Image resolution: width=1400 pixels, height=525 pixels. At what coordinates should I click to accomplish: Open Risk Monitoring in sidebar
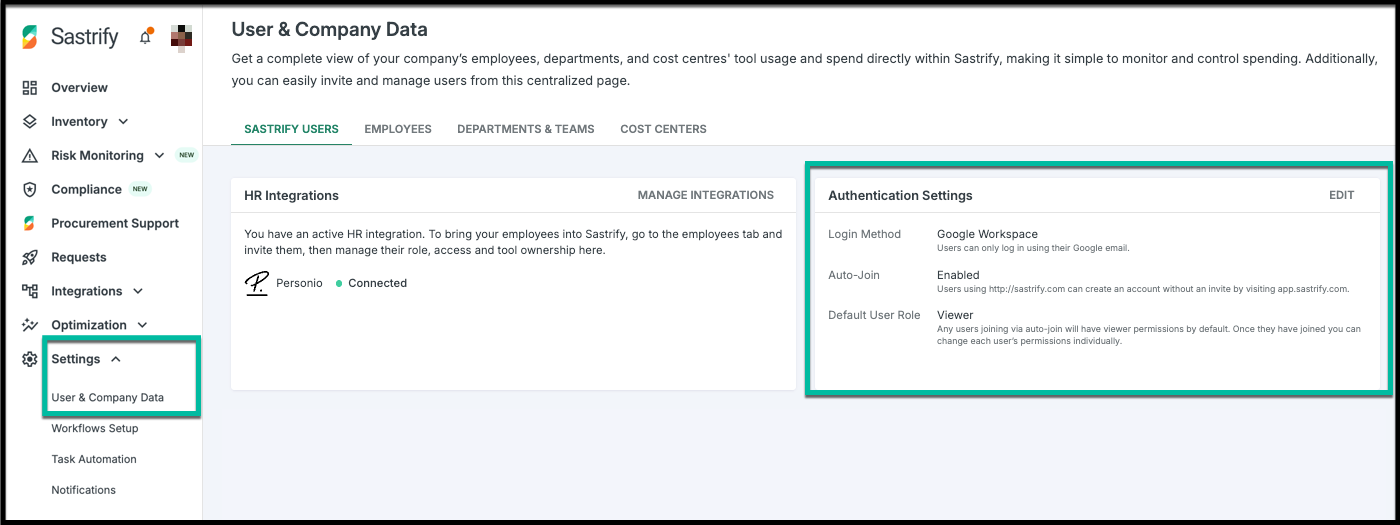pos(97,156)
